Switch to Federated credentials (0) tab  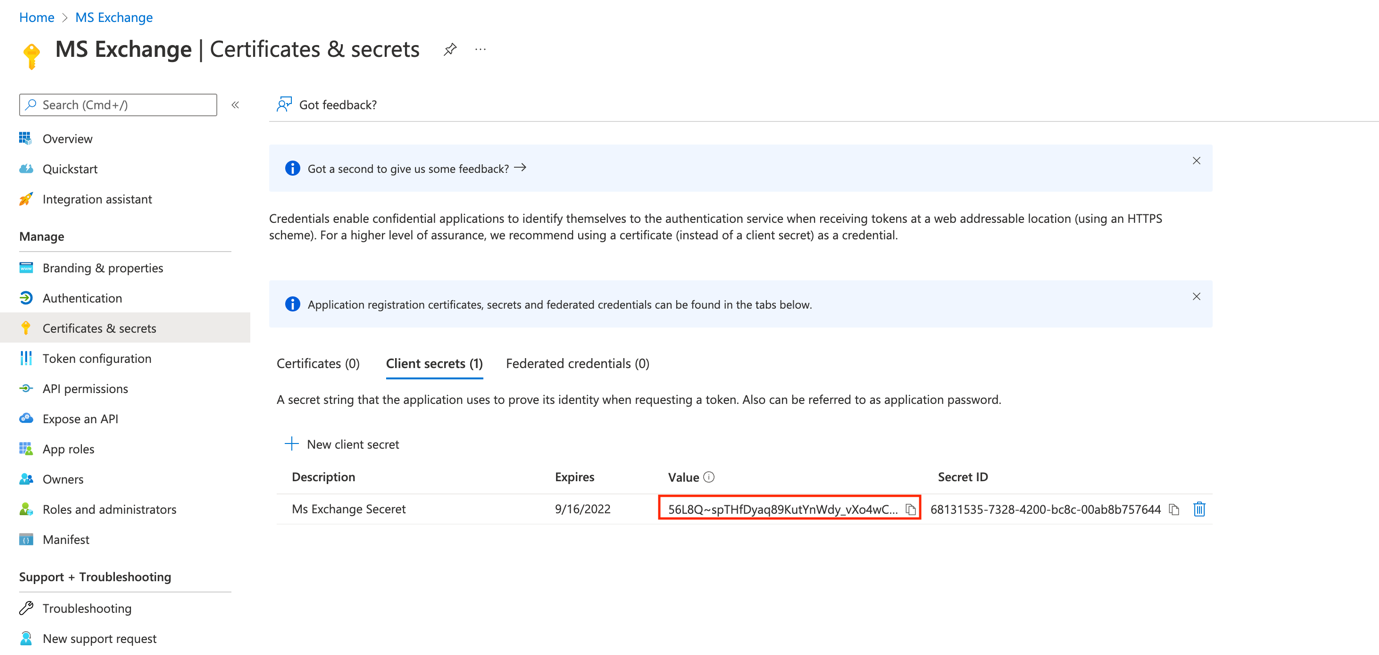pyautogui.click(x=577, y=364)
